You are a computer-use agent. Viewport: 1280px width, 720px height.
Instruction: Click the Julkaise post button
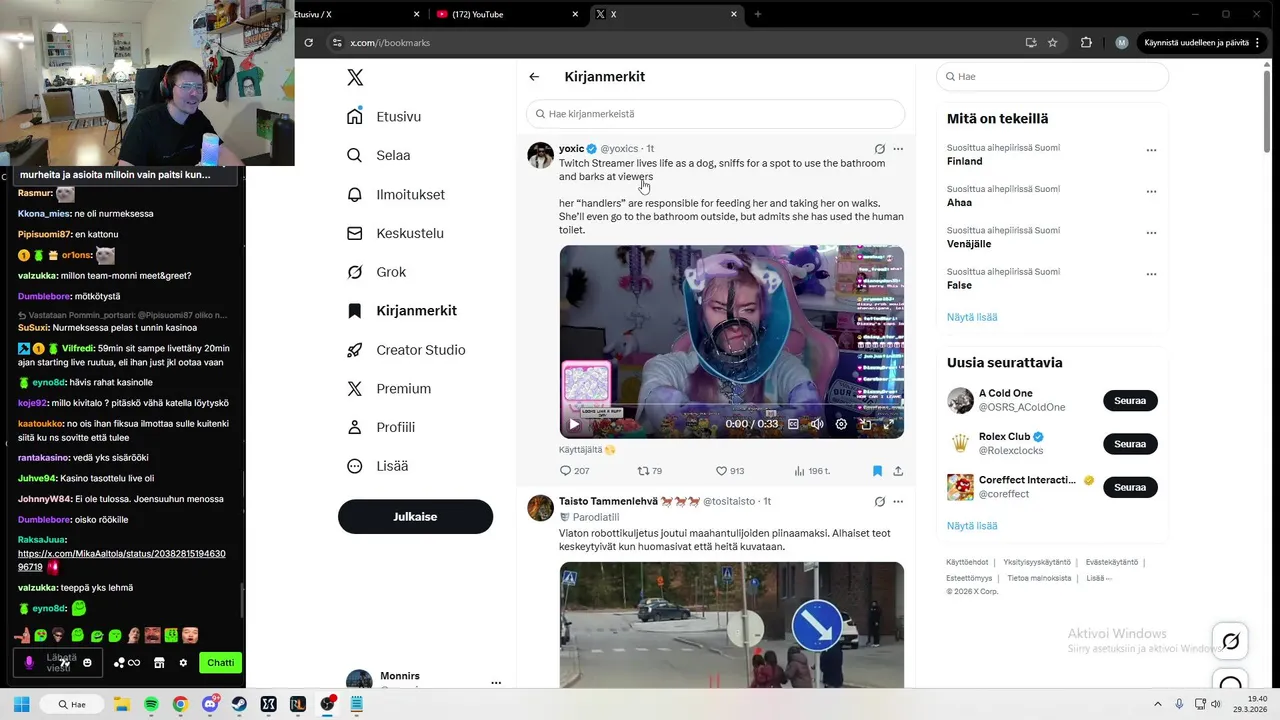click(x=415, y=517)
